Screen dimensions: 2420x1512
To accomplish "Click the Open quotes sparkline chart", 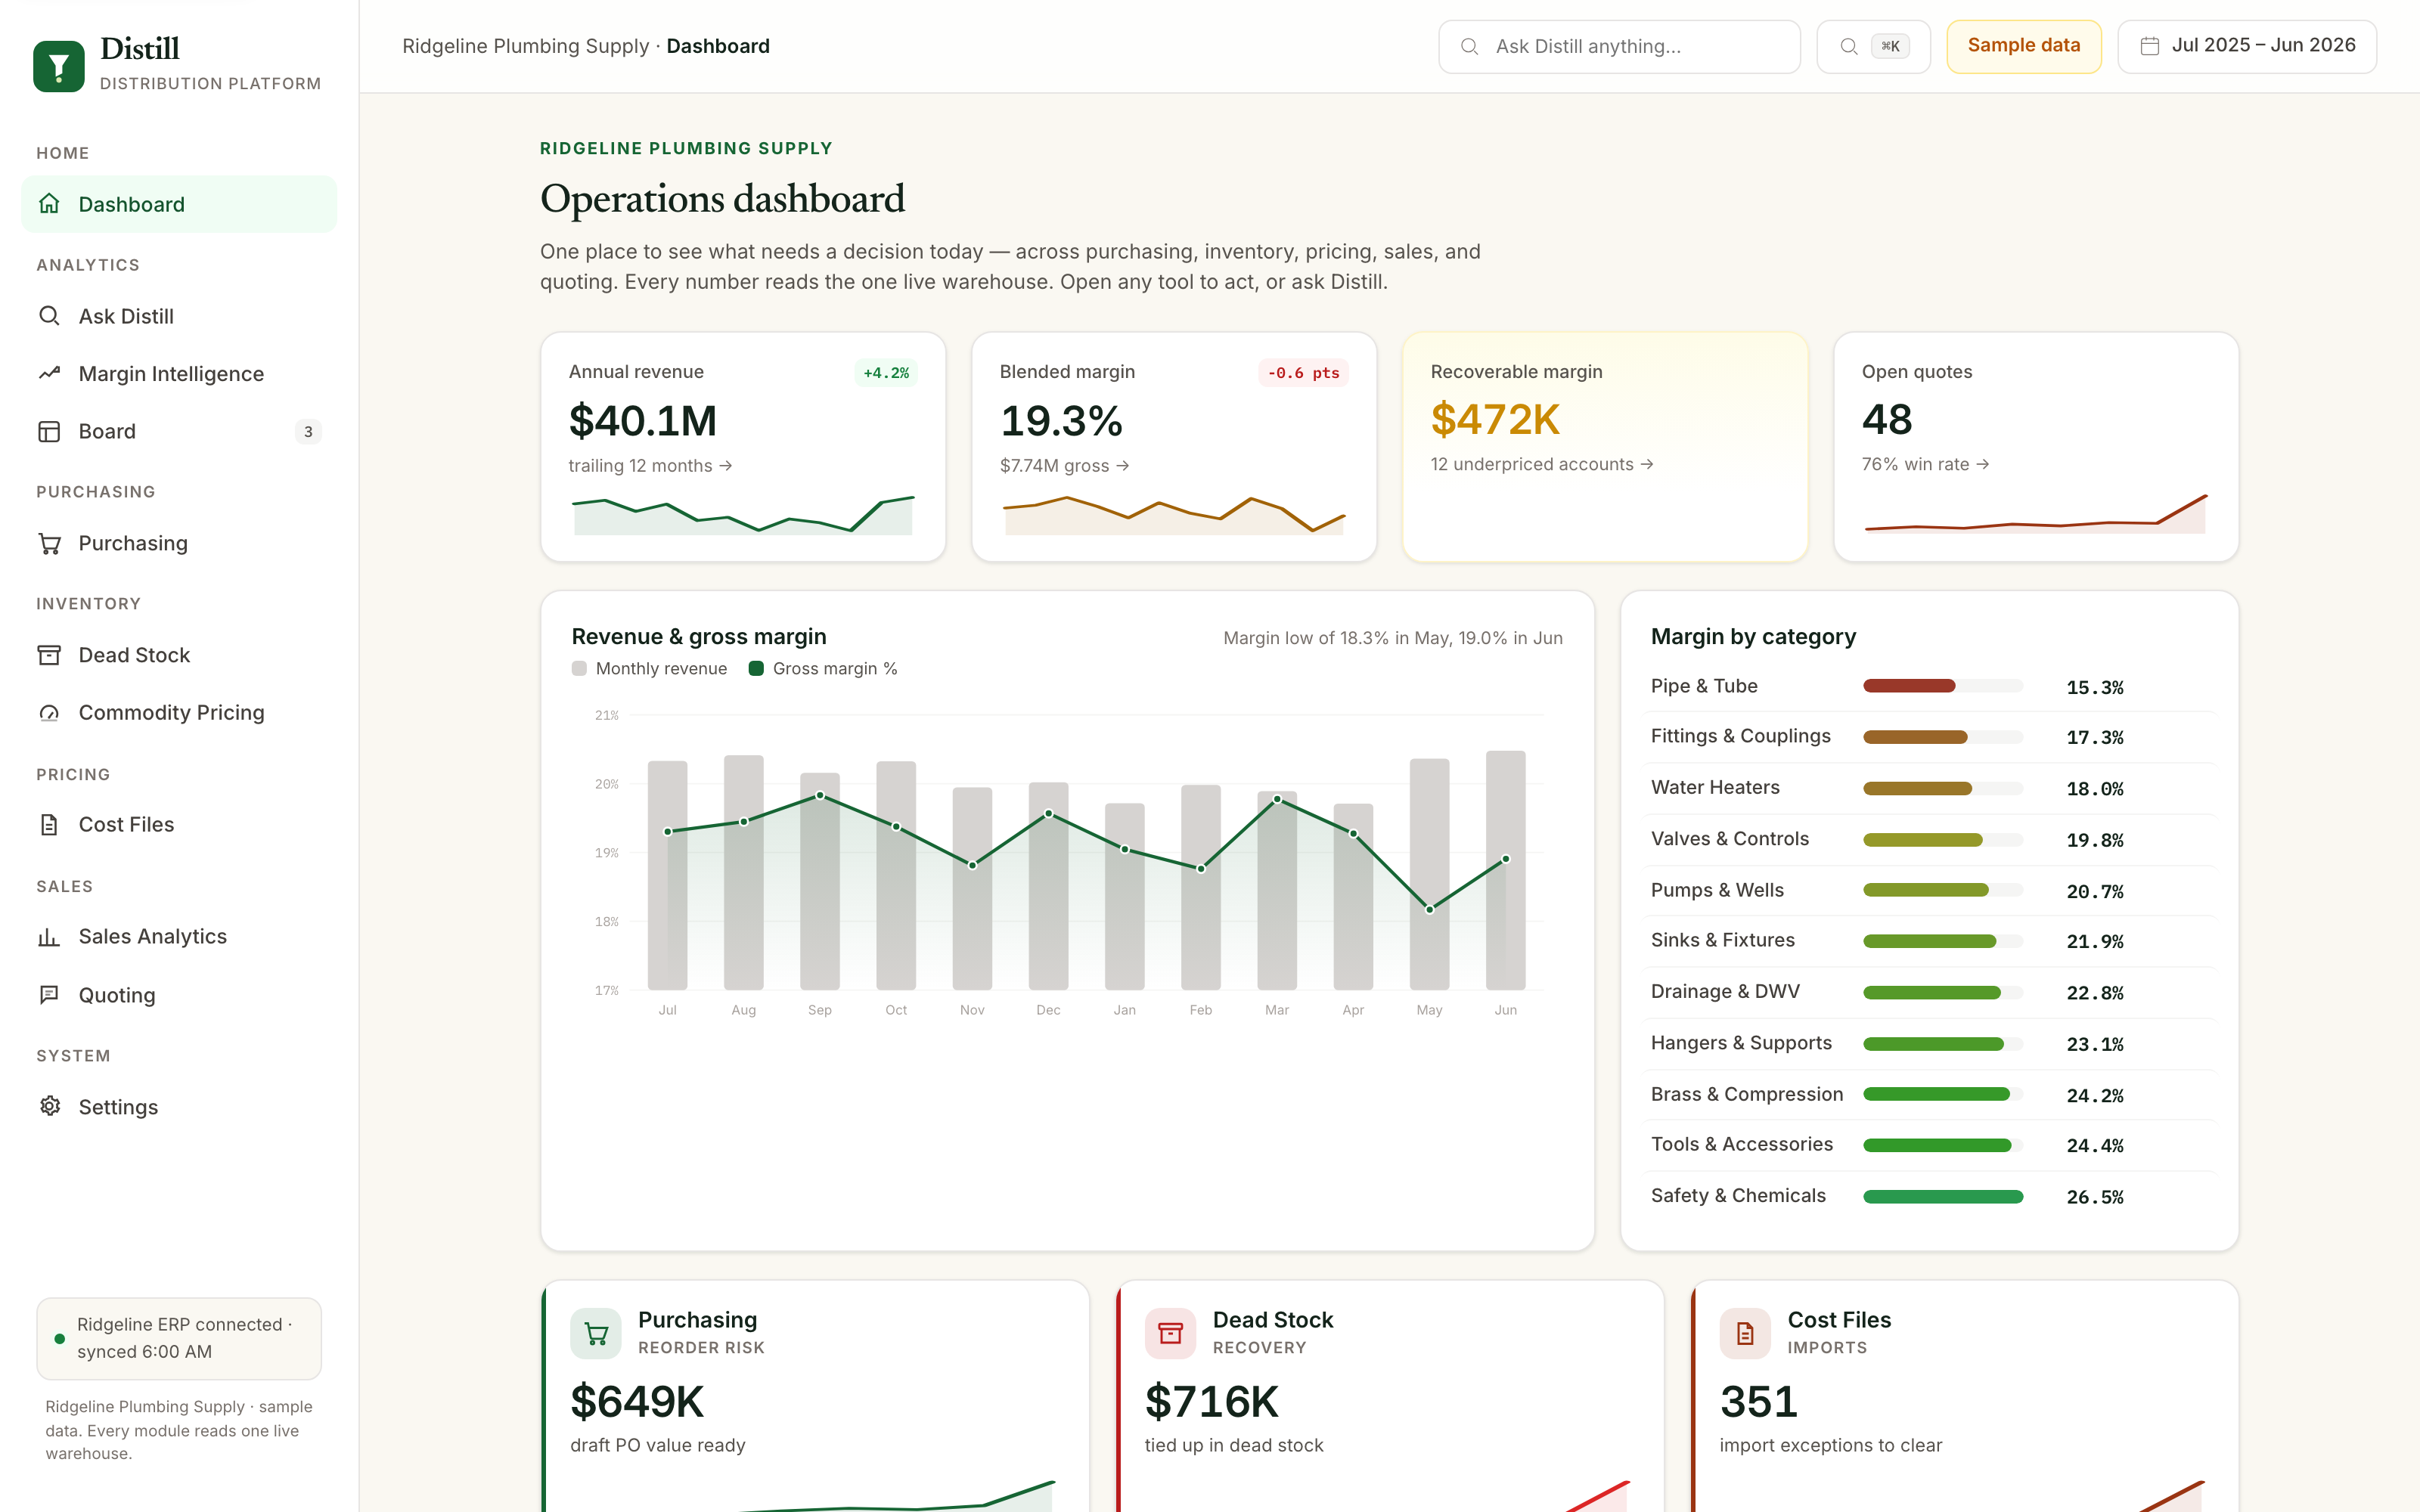I will tap(2035, 513).
